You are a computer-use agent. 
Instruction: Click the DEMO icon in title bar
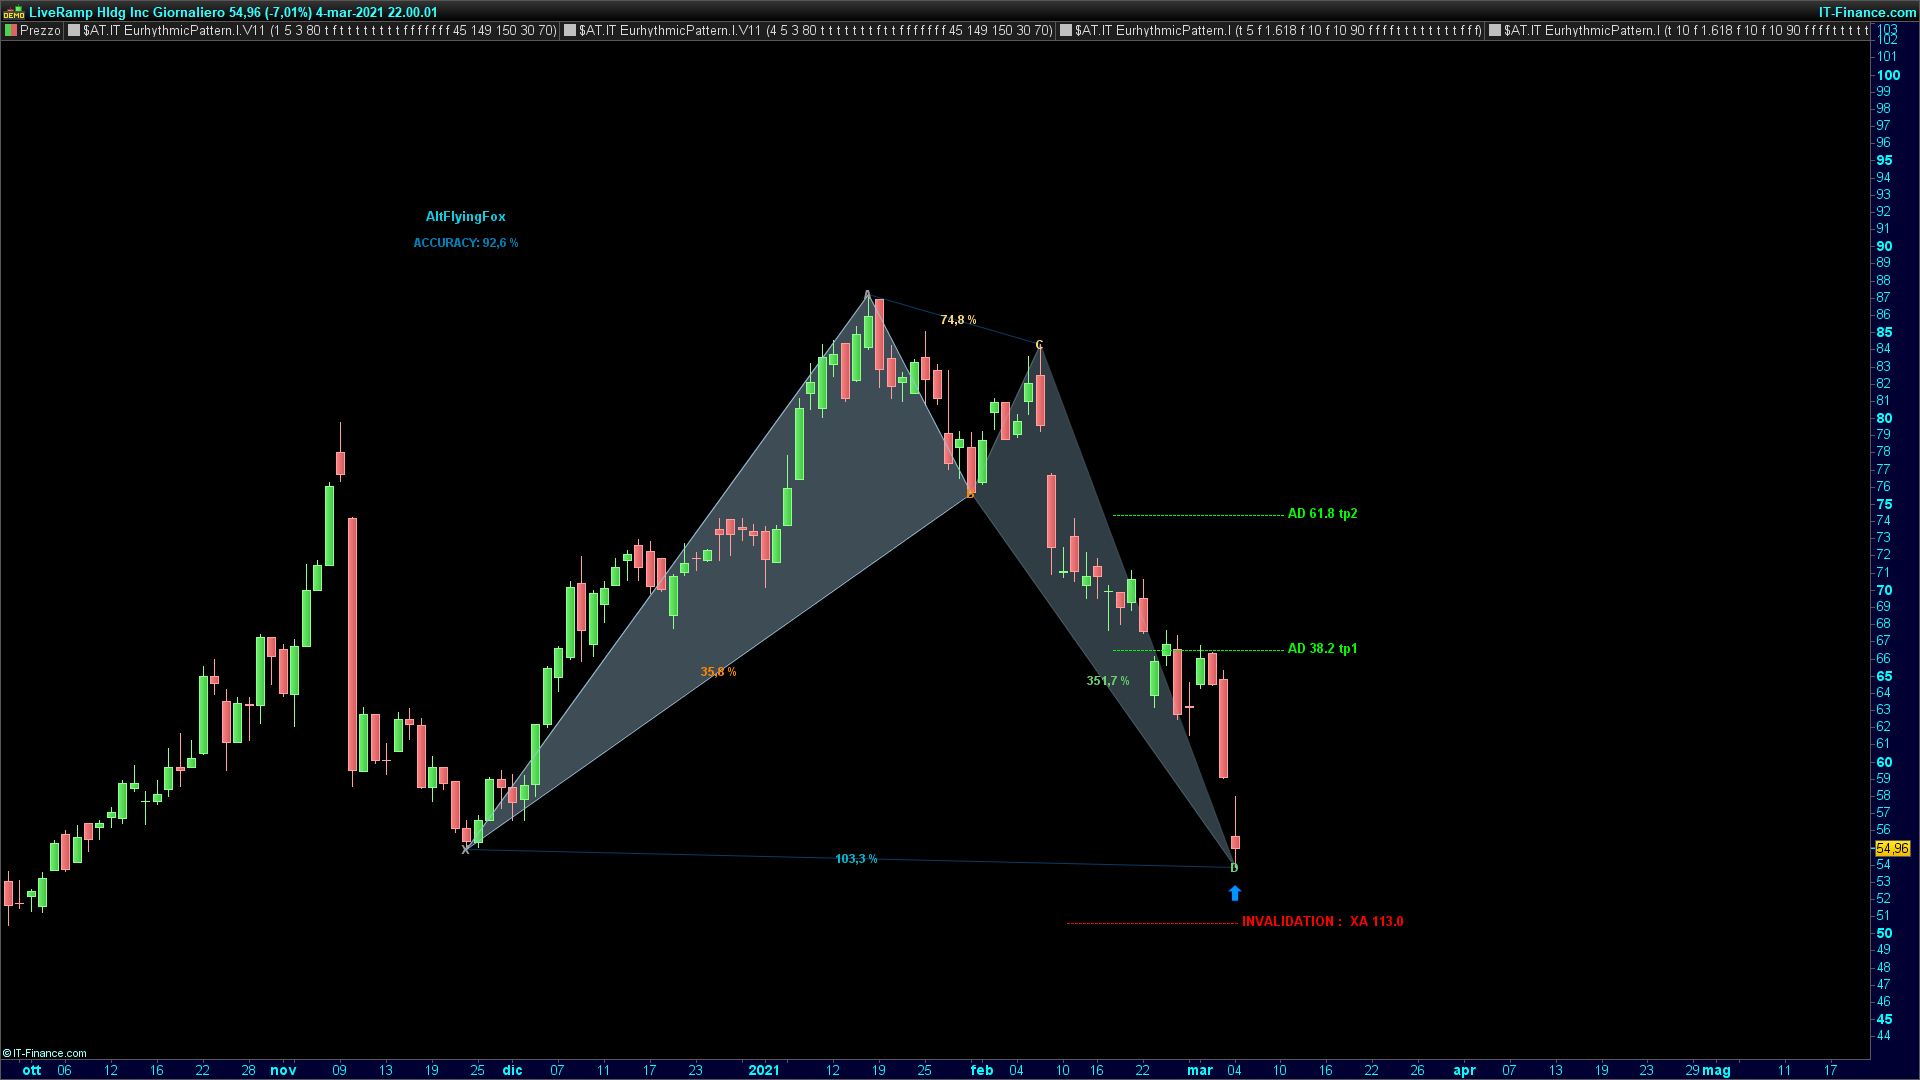[x=14, y=13]
